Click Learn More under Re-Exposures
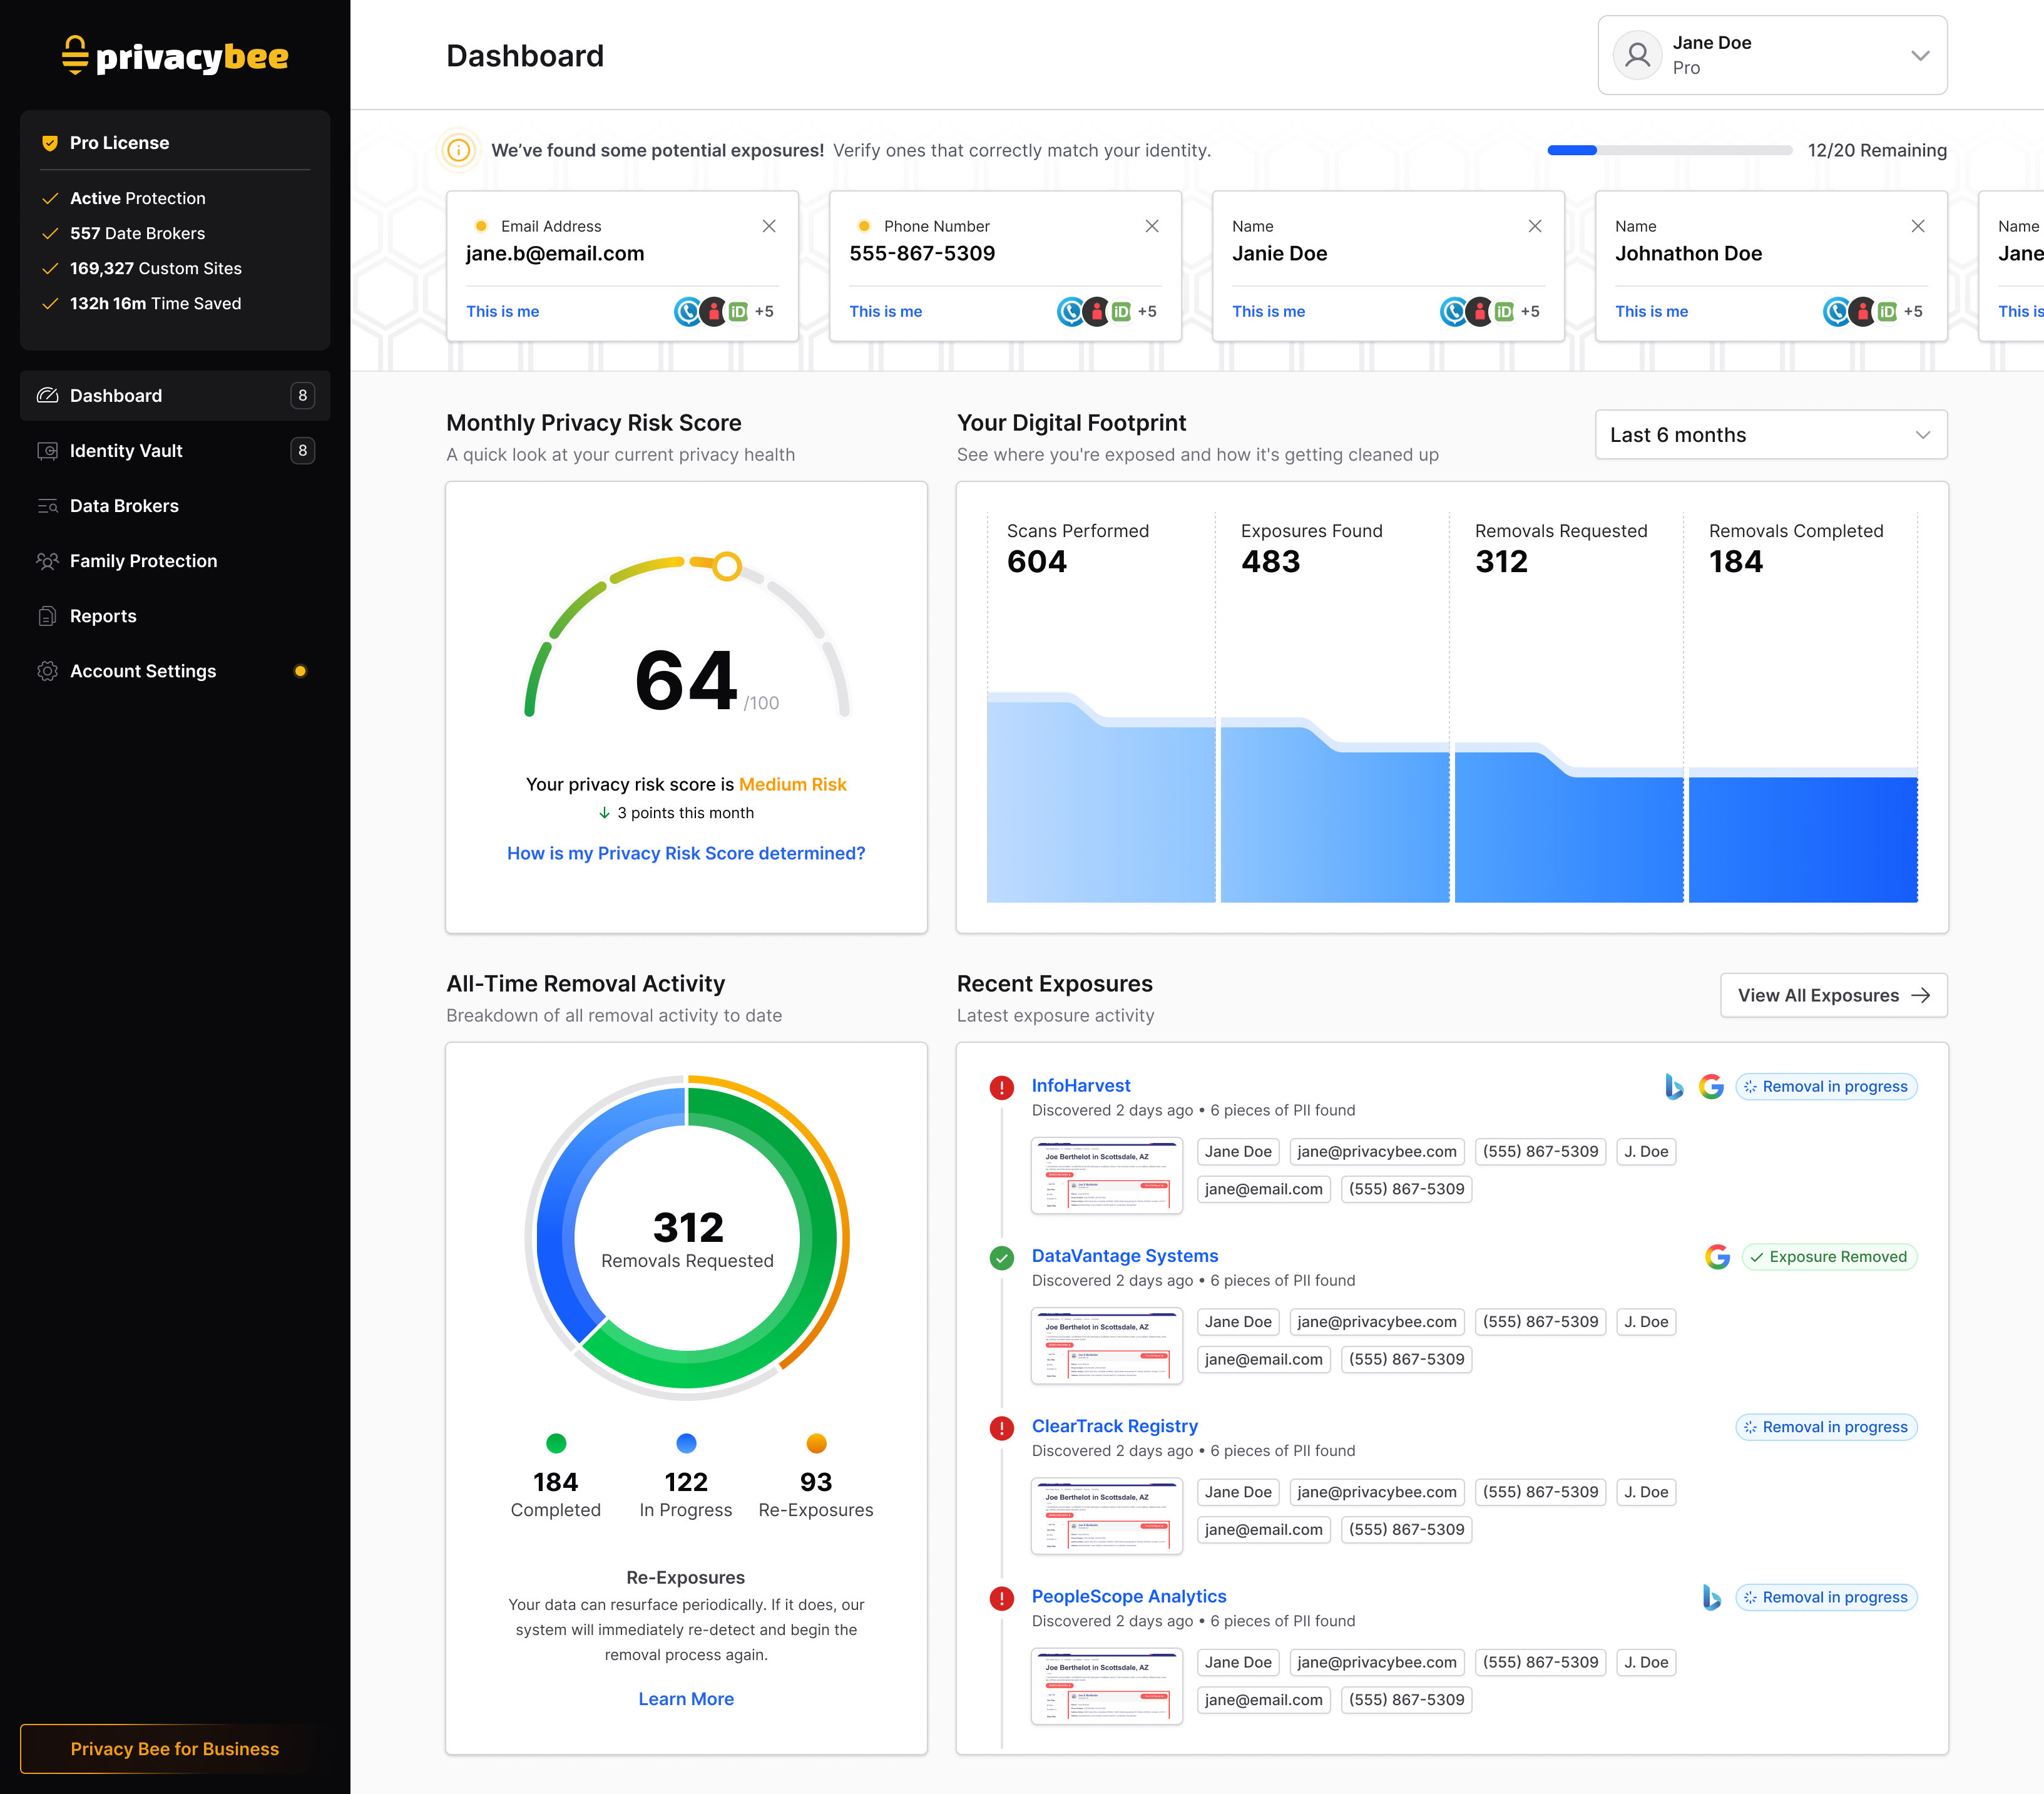The width and height of the screenshot is (2044, 1794). [x=686, y=1699]
